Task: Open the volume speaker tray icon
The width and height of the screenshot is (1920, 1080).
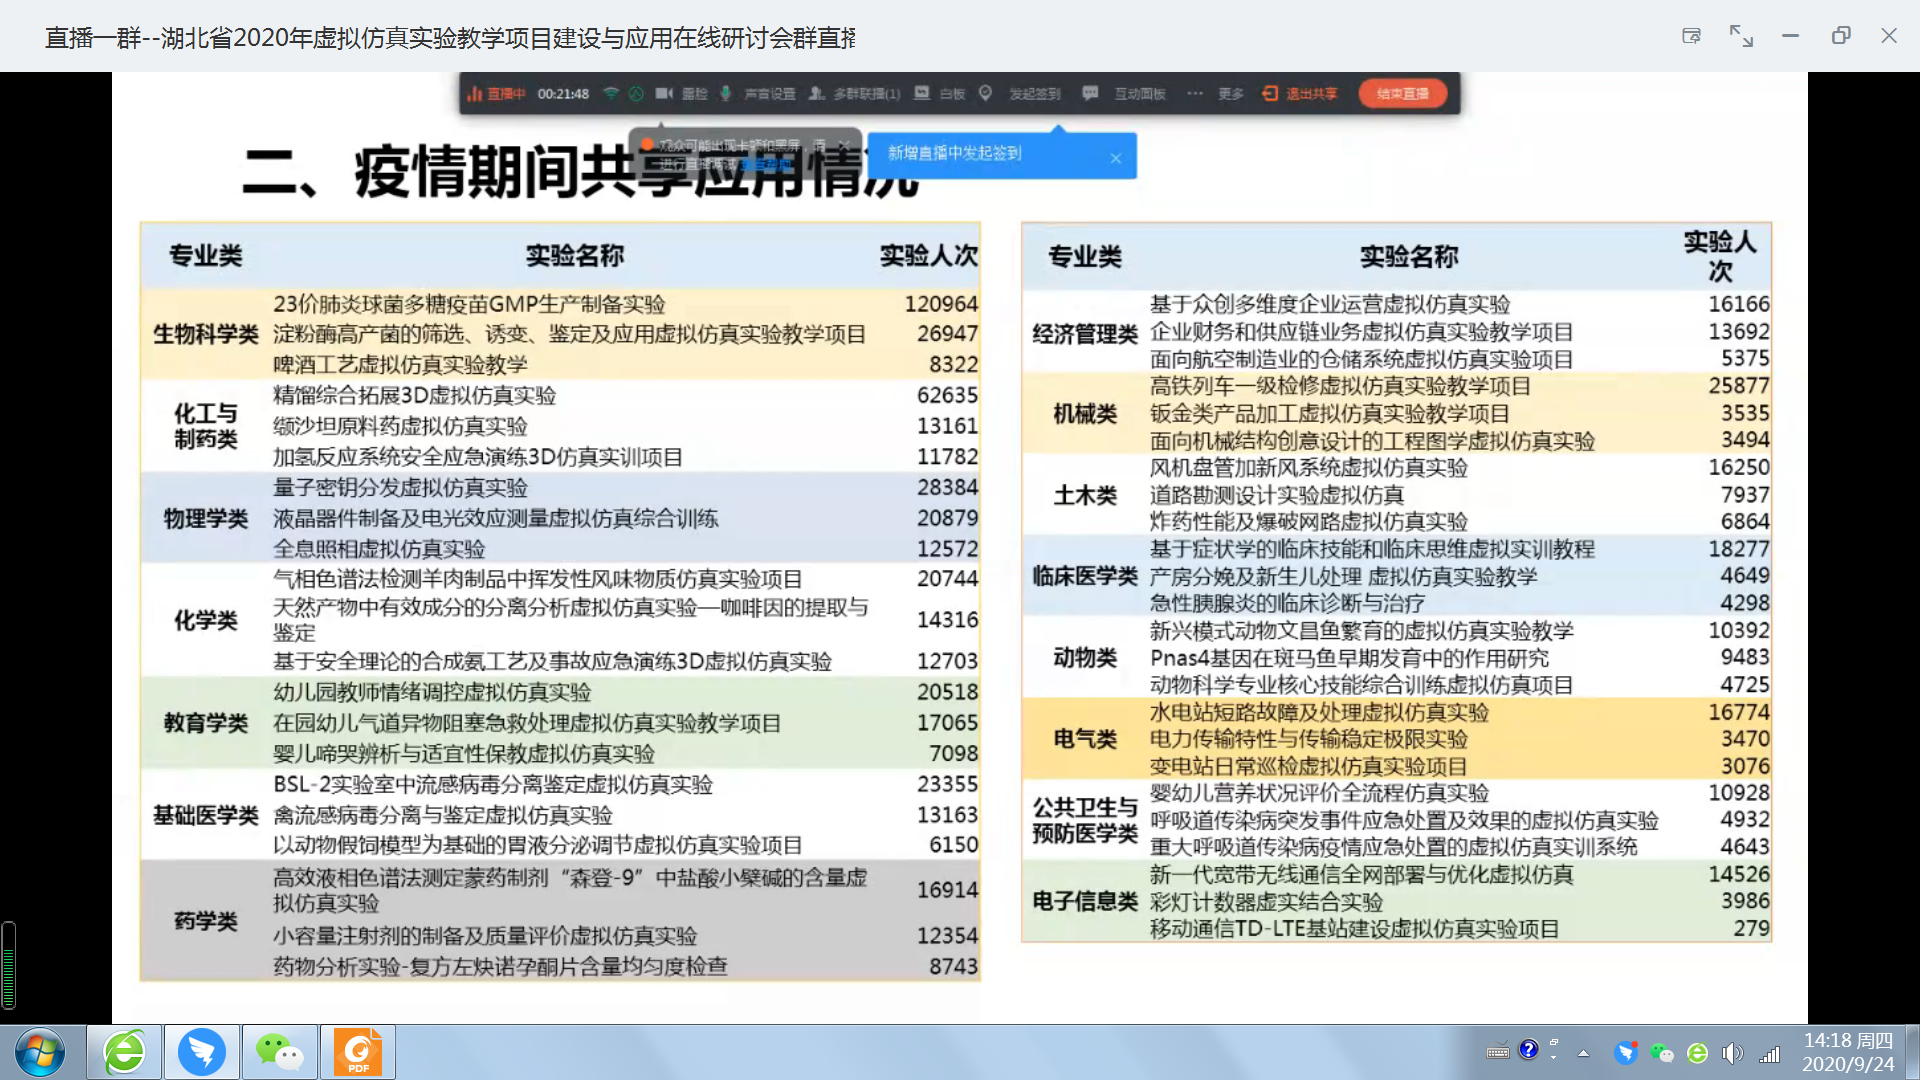Action: [1732, 1053]
